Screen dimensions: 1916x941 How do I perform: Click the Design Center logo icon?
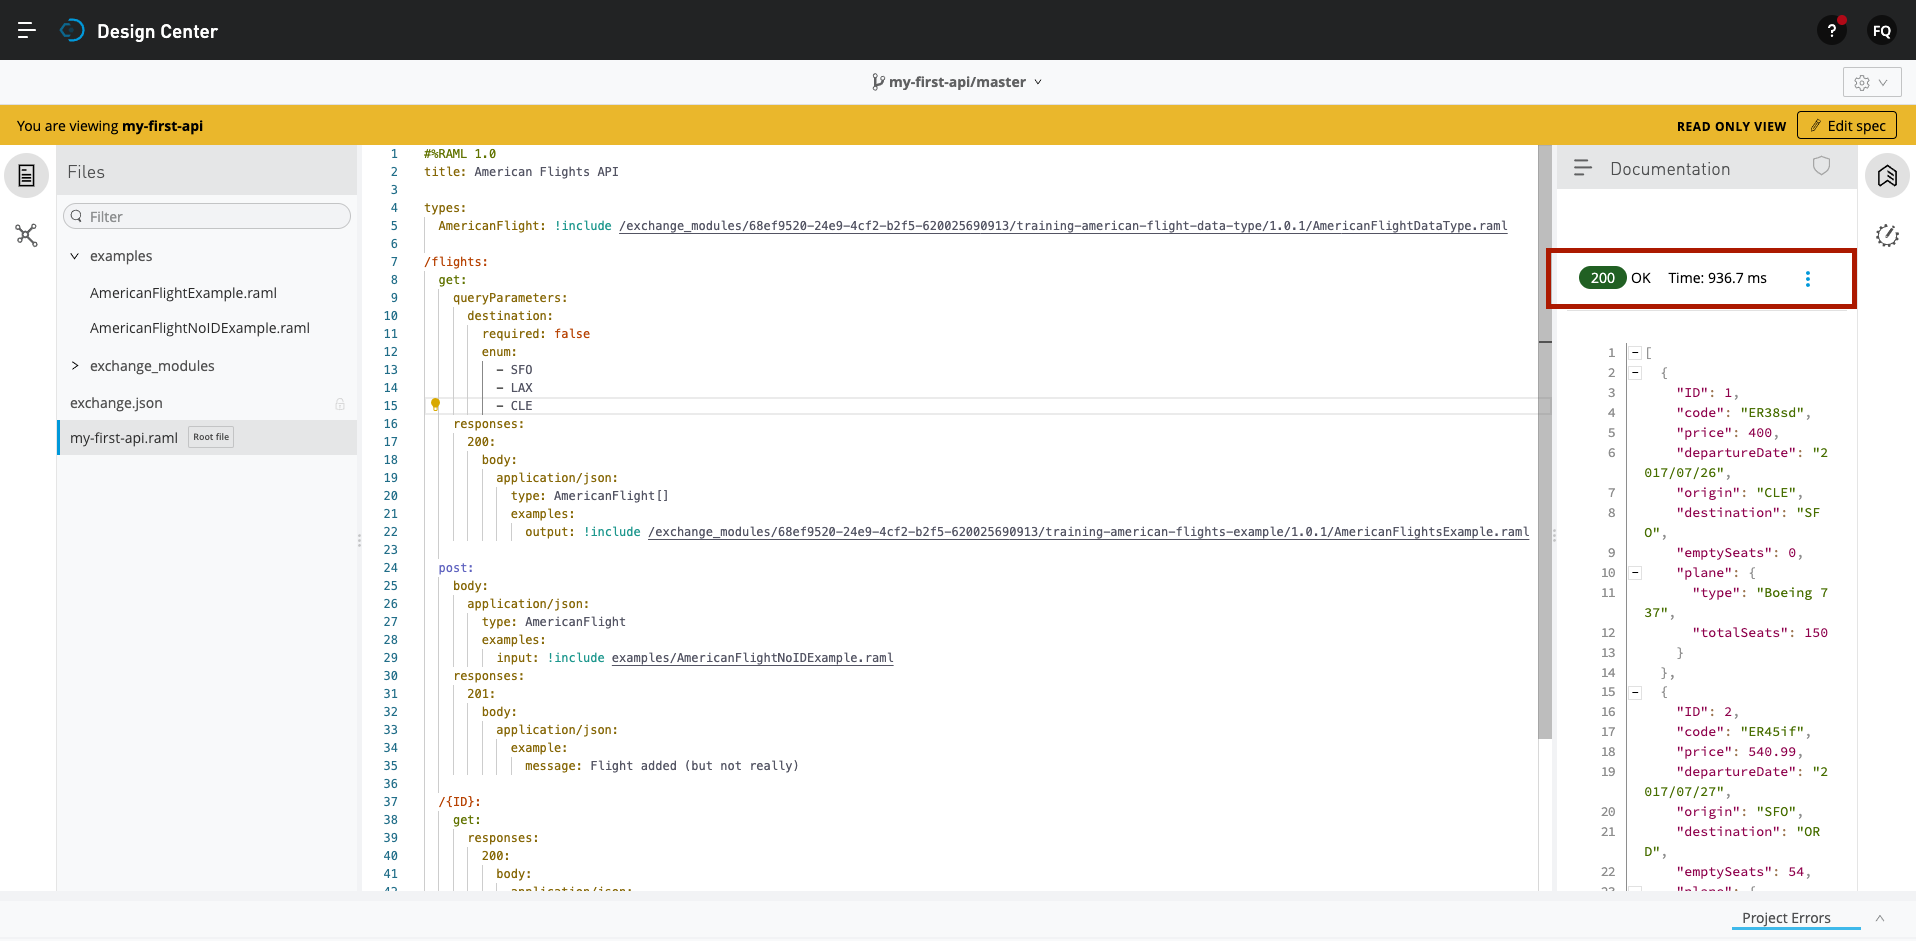point(72,31)
